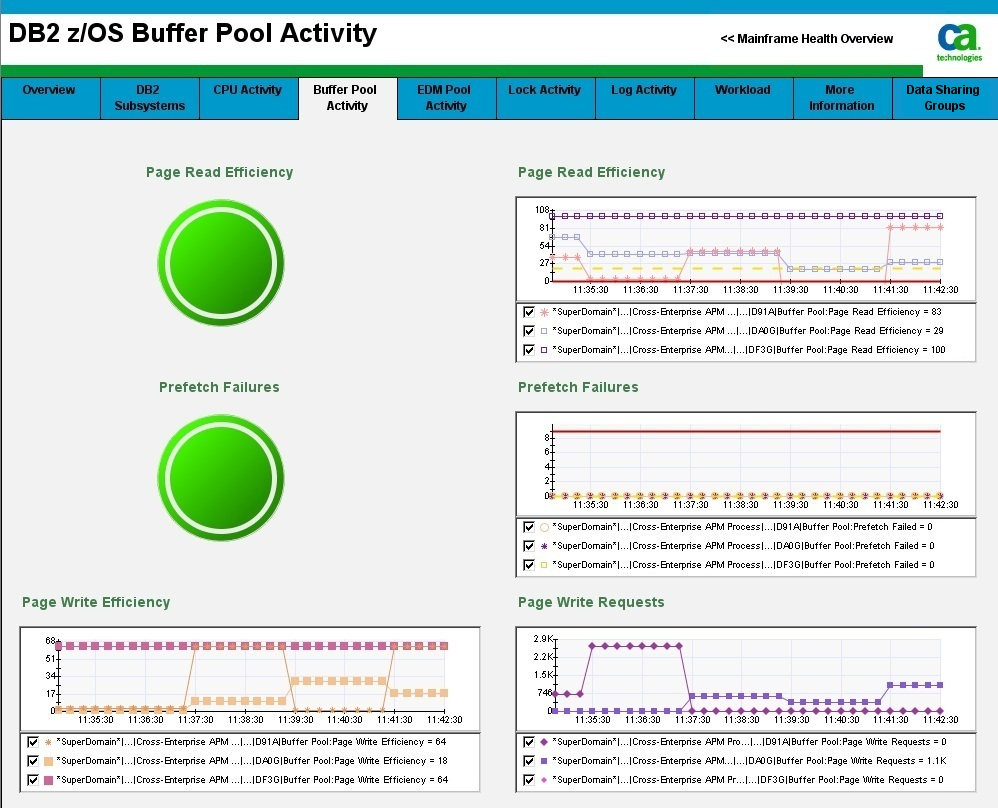
Task: Open the More Information tab
Action: [x=842, y=98]
